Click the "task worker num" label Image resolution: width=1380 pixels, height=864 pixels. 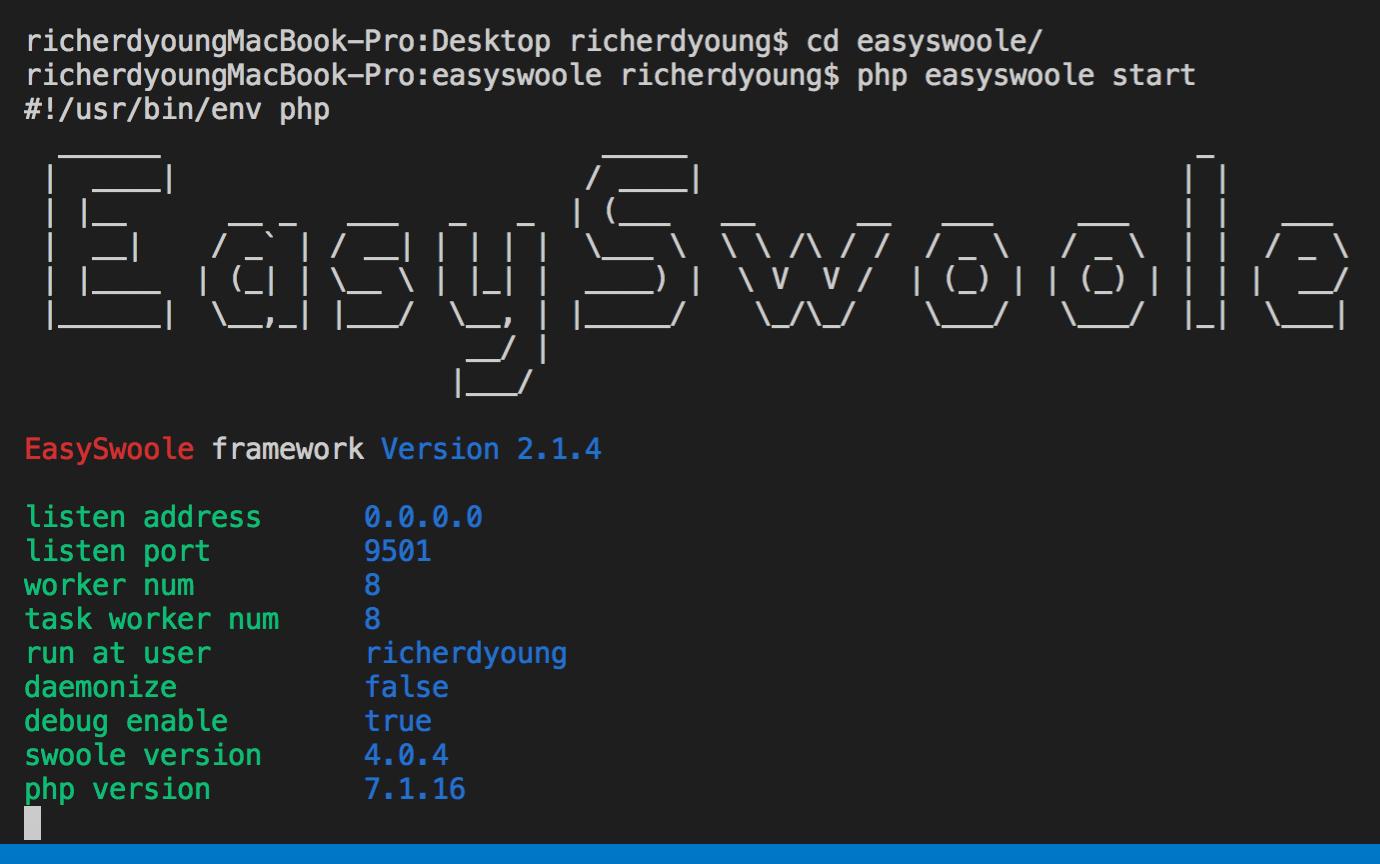[151, 619]
